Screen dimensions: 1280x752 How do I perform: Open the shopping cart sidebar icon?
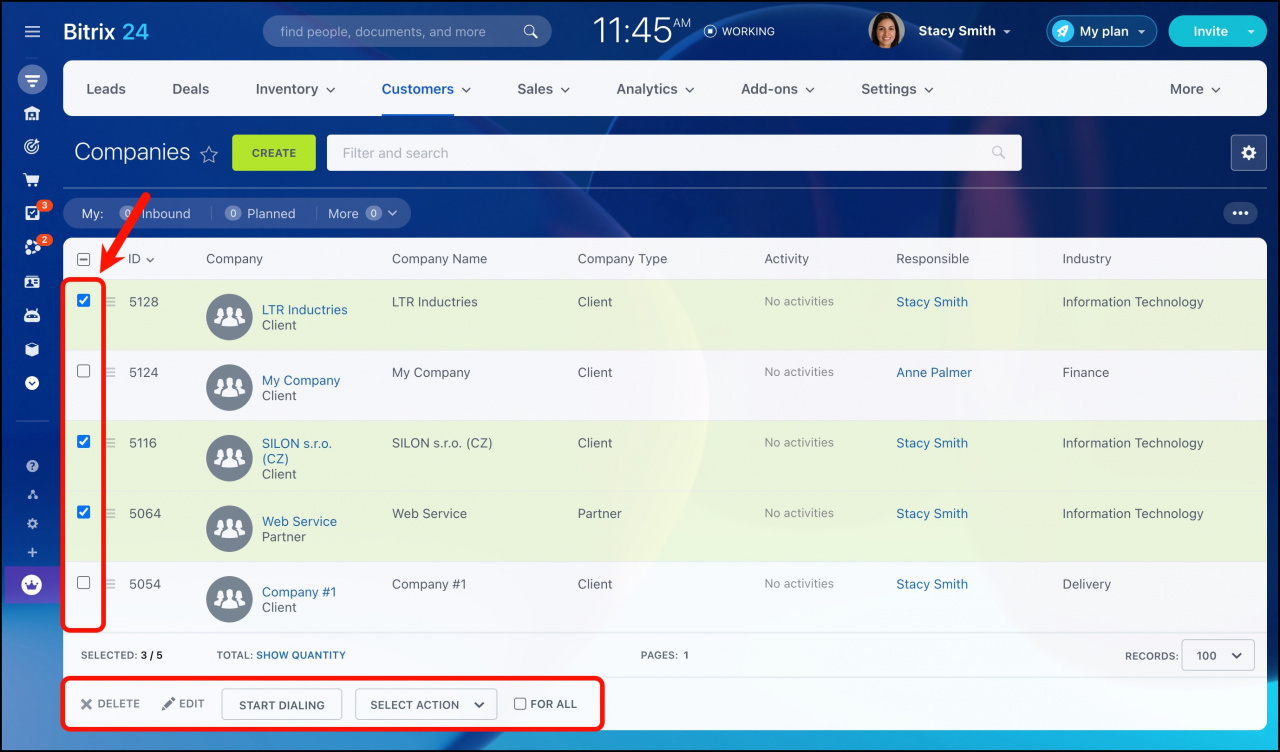click(32, 181)
